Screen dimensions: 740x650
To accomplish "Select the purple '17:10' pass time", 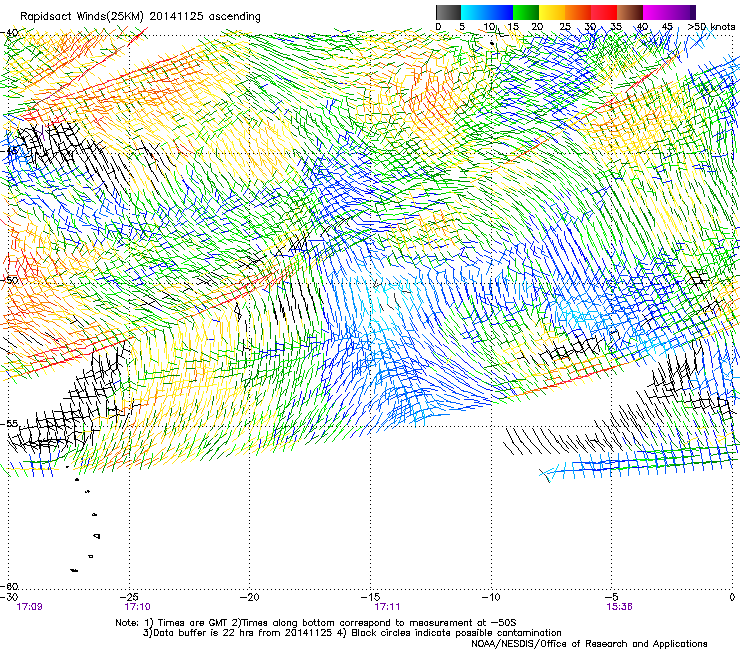I will [x=137, y=607].
